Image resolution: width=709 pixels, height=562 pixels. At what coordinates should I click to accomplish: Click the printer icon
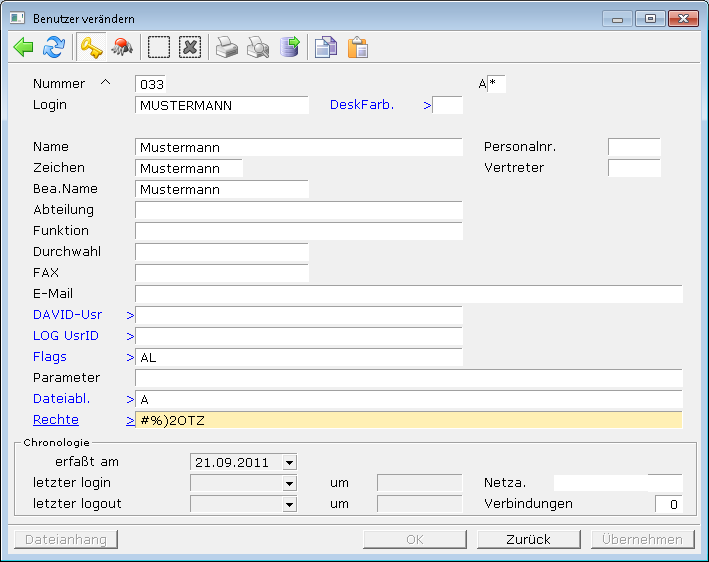click(227, 47)
